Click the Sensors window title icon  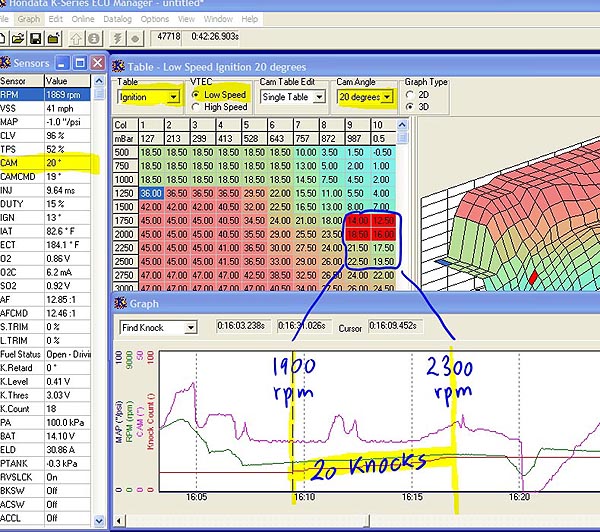click(x=5, y=62)
